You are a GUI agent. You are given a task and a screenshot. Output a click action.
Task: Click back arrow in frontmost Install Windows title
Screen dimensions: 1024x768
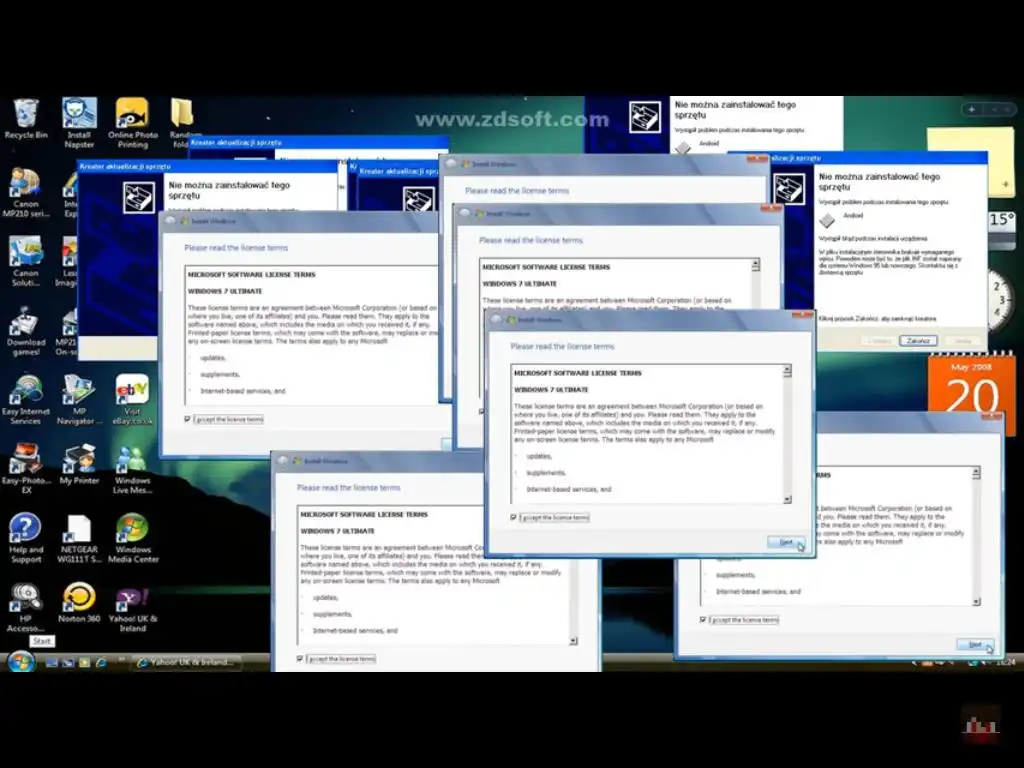coord(496,319)
